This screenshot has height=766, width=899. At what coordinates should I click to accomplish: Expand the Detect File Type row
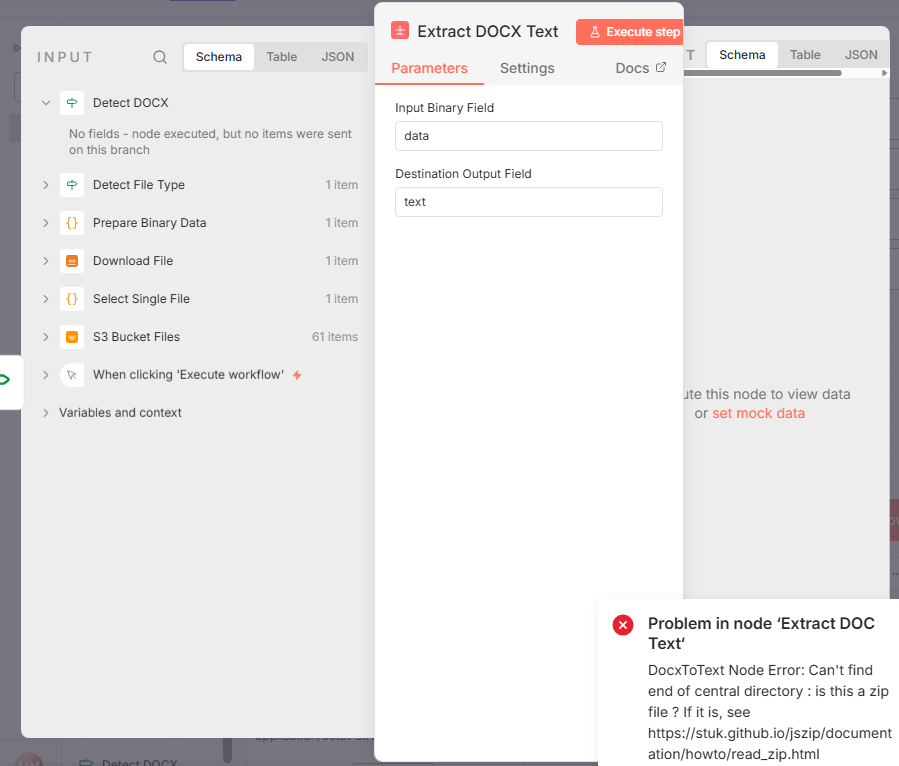pos(46,185)
